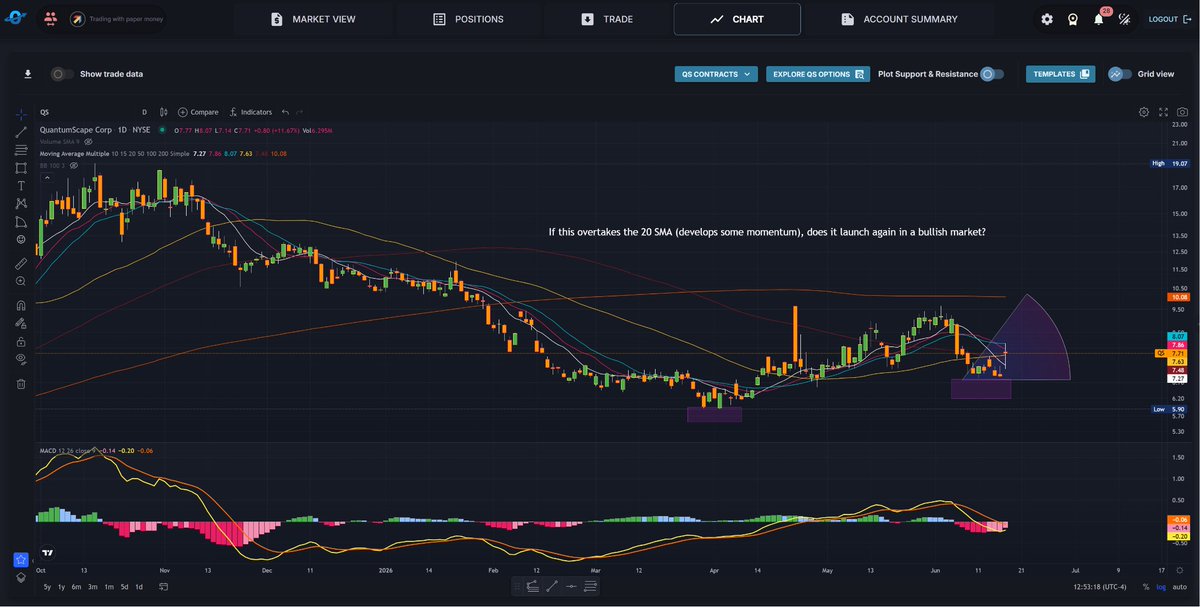Lock all drawing tools

[x=21, y=342]
